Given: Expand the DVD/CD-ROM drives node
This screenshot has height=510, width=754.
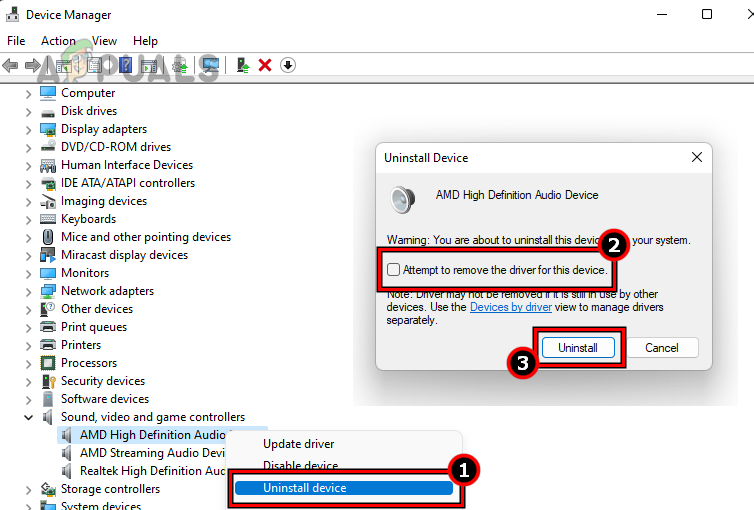Looking at the screenshot, I should [28, 148].
